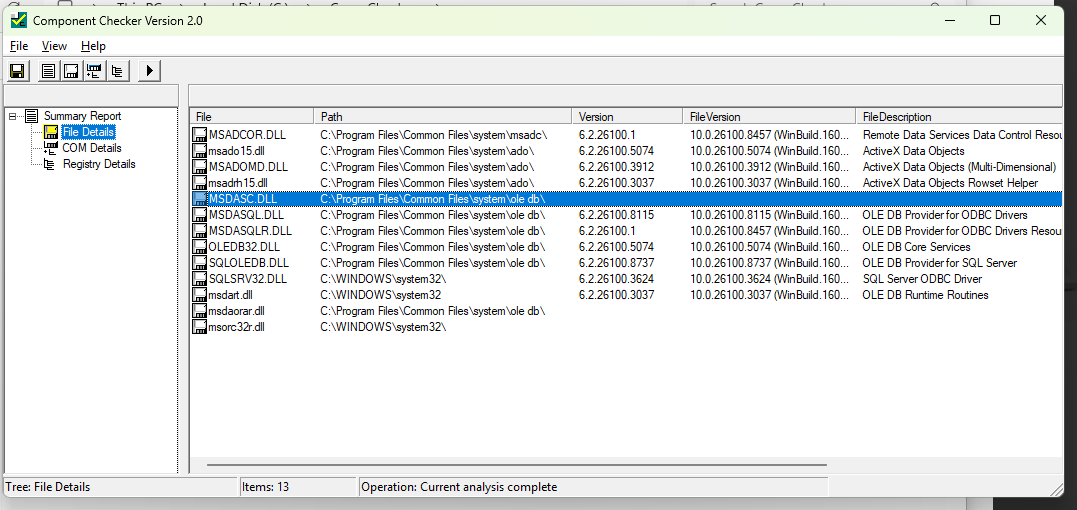Click the Registry Details toolbar icon
The width and height of the screenshot is (1077, 510).
coord(117,70)
